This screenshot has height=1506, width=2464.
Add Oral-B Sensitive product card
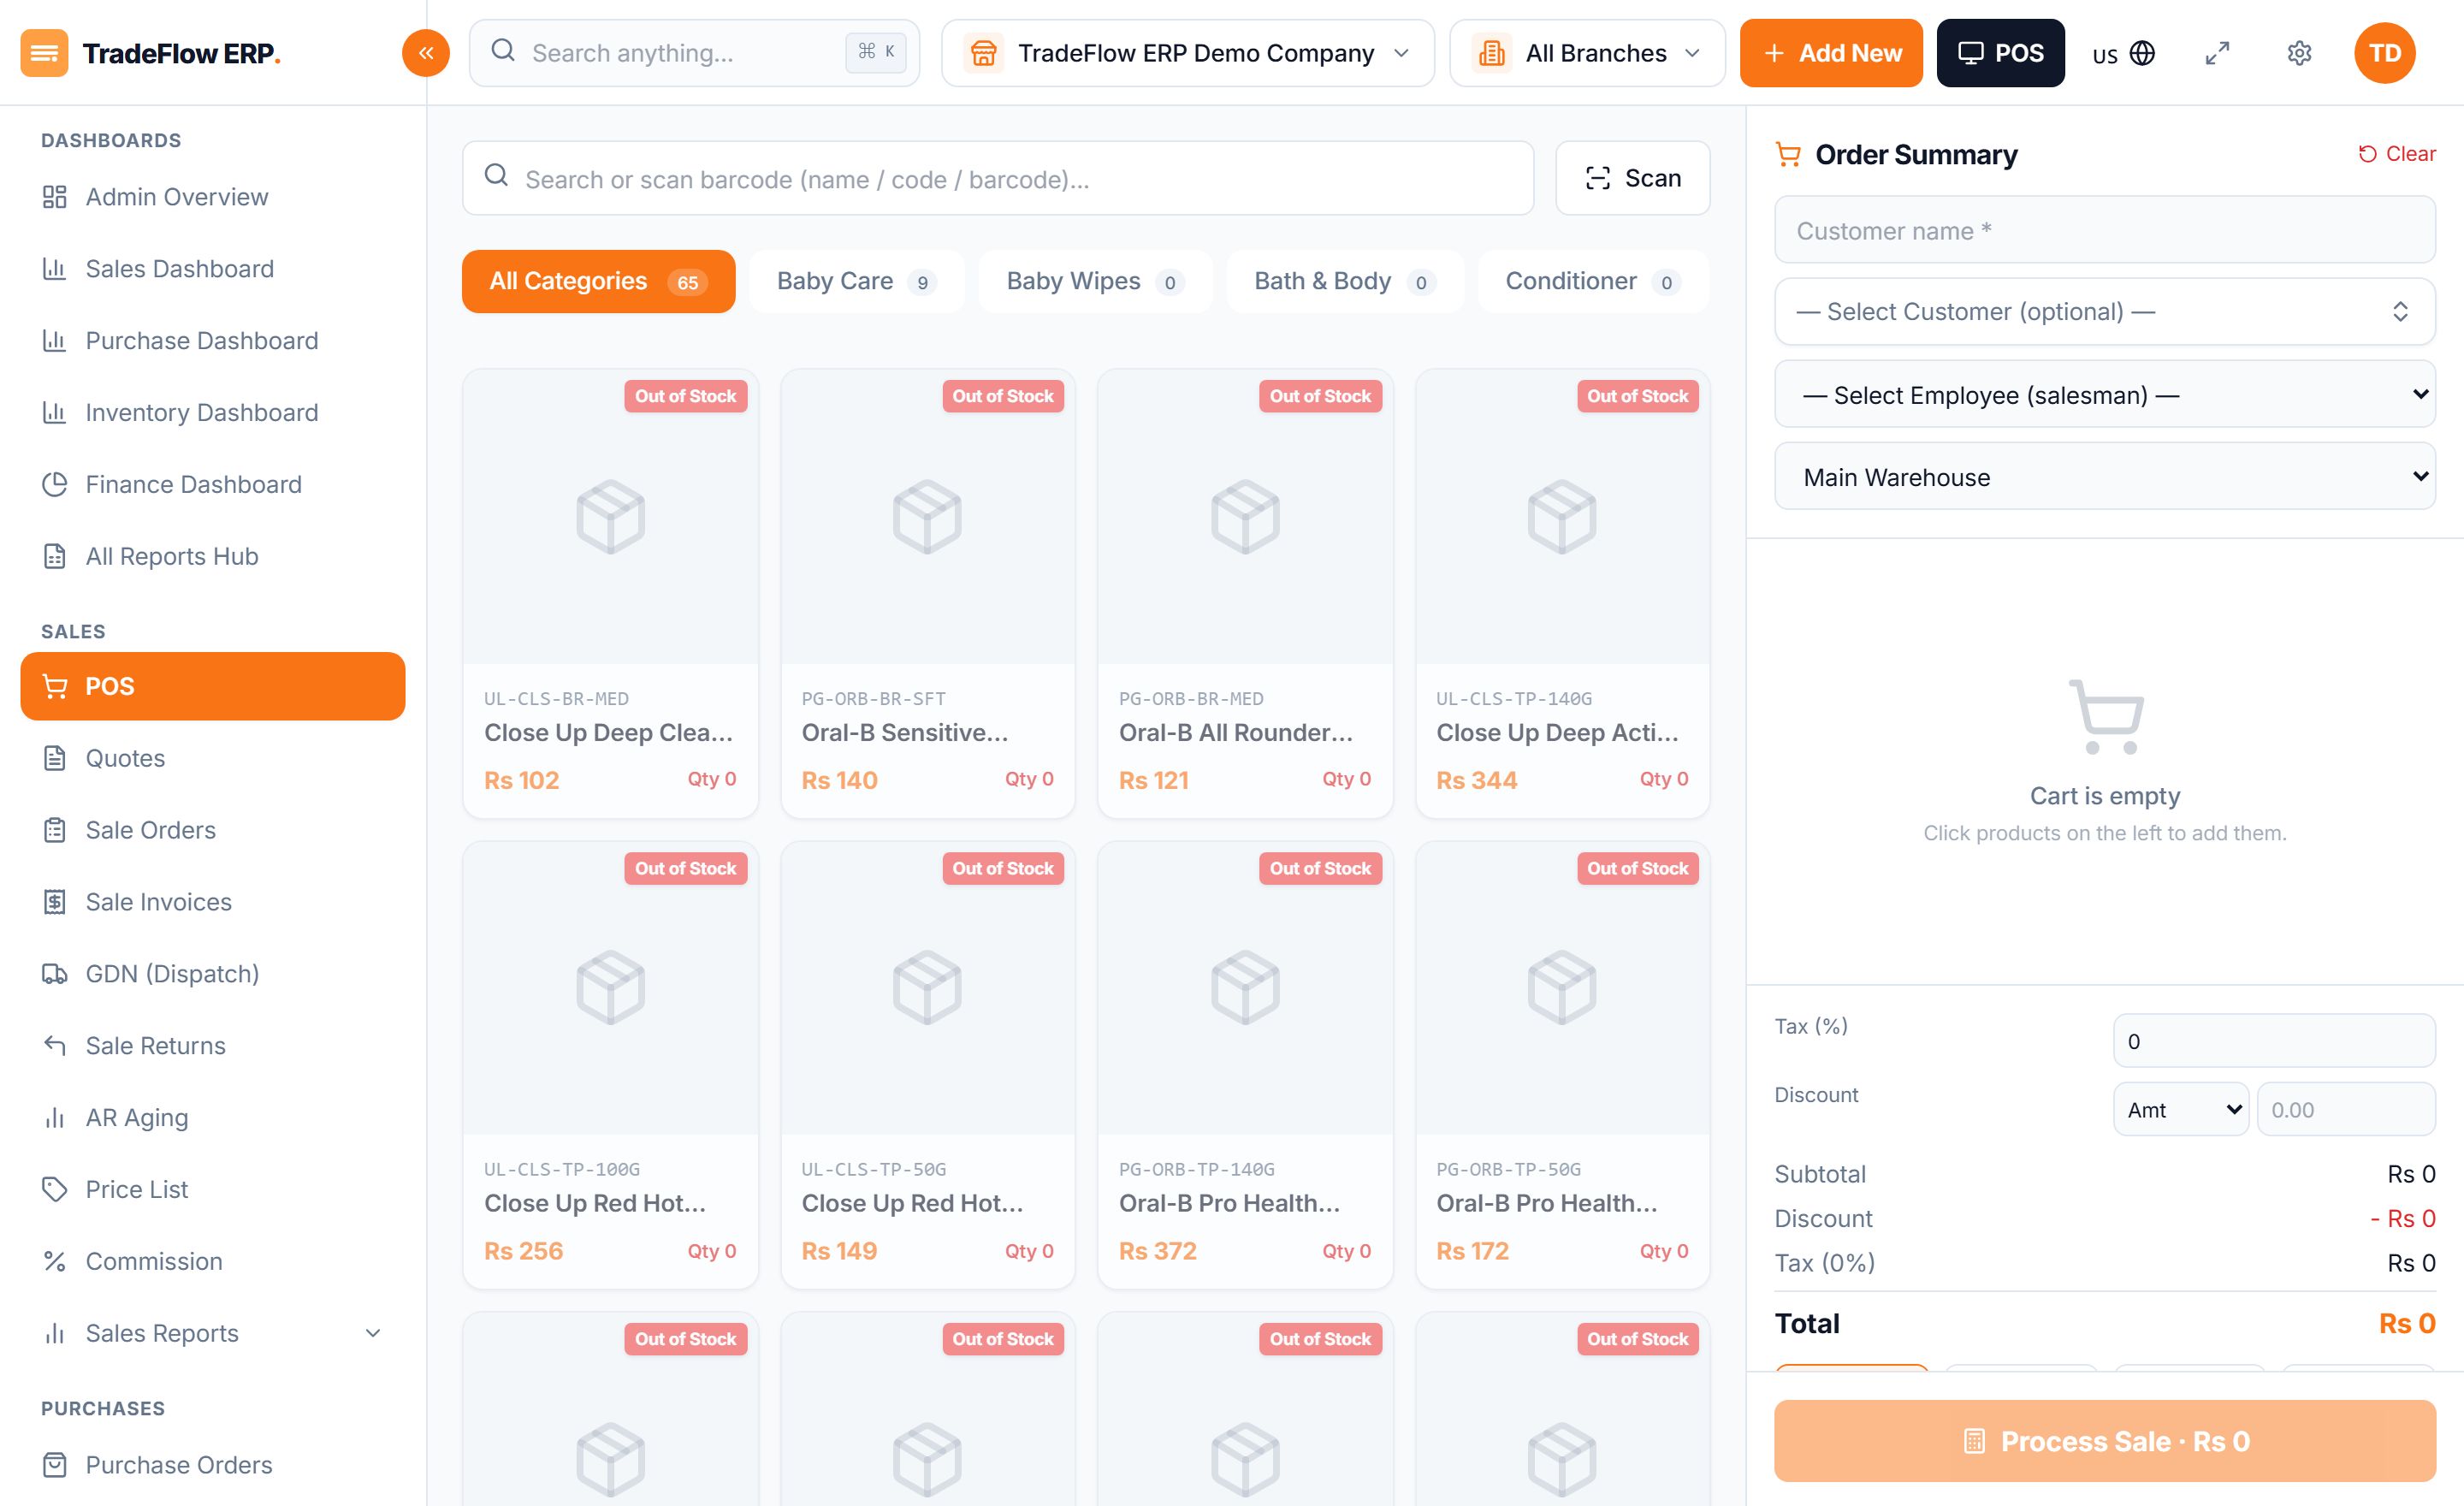(927, 594)
